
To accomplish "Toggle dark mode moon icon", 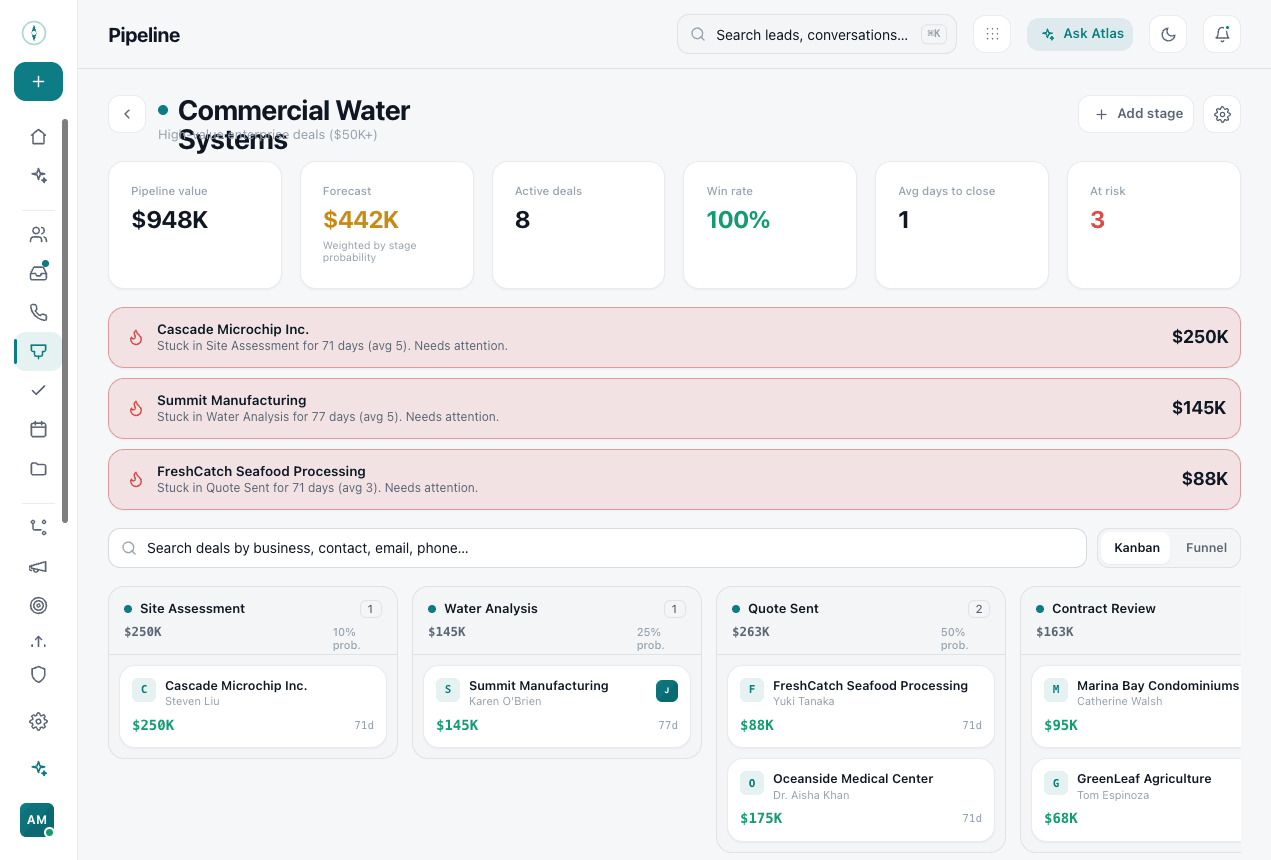I will [x=1168, y=34].
